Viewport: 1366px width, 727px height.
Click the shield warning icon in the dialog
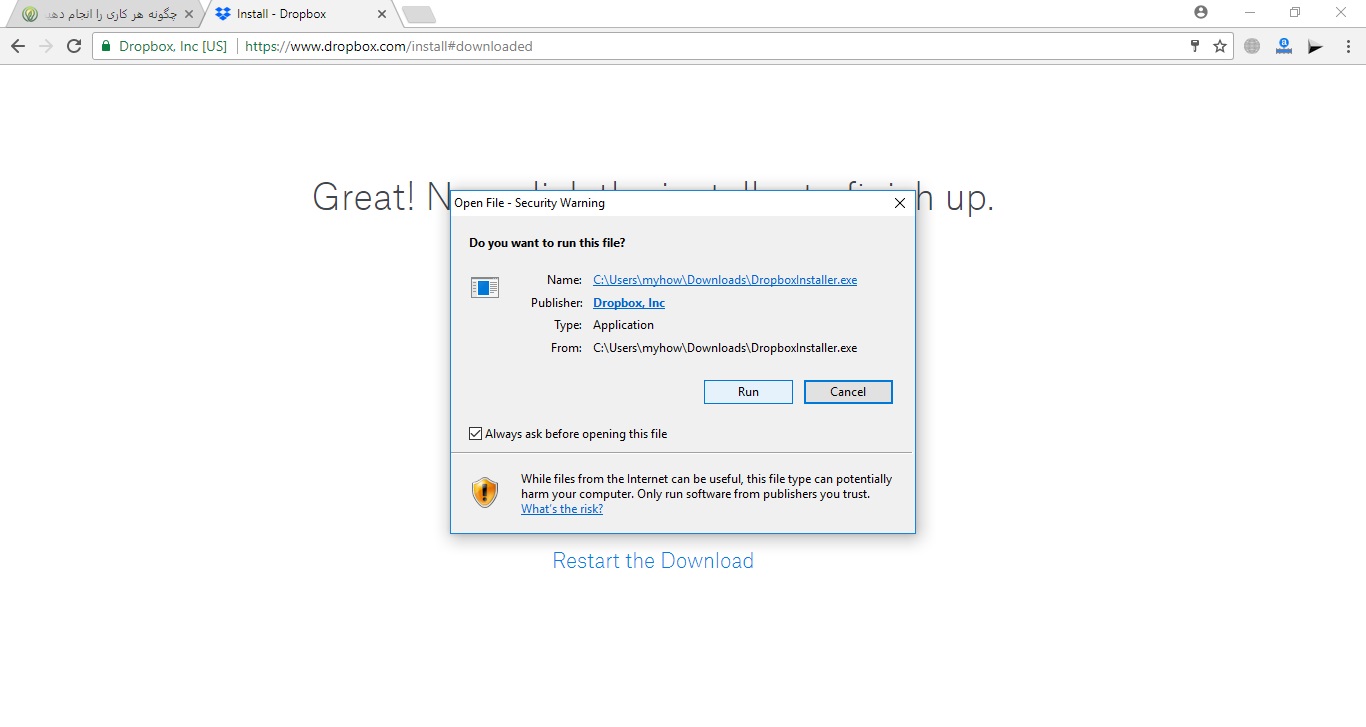click(x=485, y=492)
